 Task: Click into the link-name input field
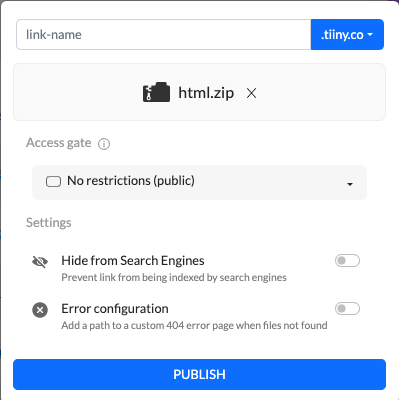click(x=164, y=34)
